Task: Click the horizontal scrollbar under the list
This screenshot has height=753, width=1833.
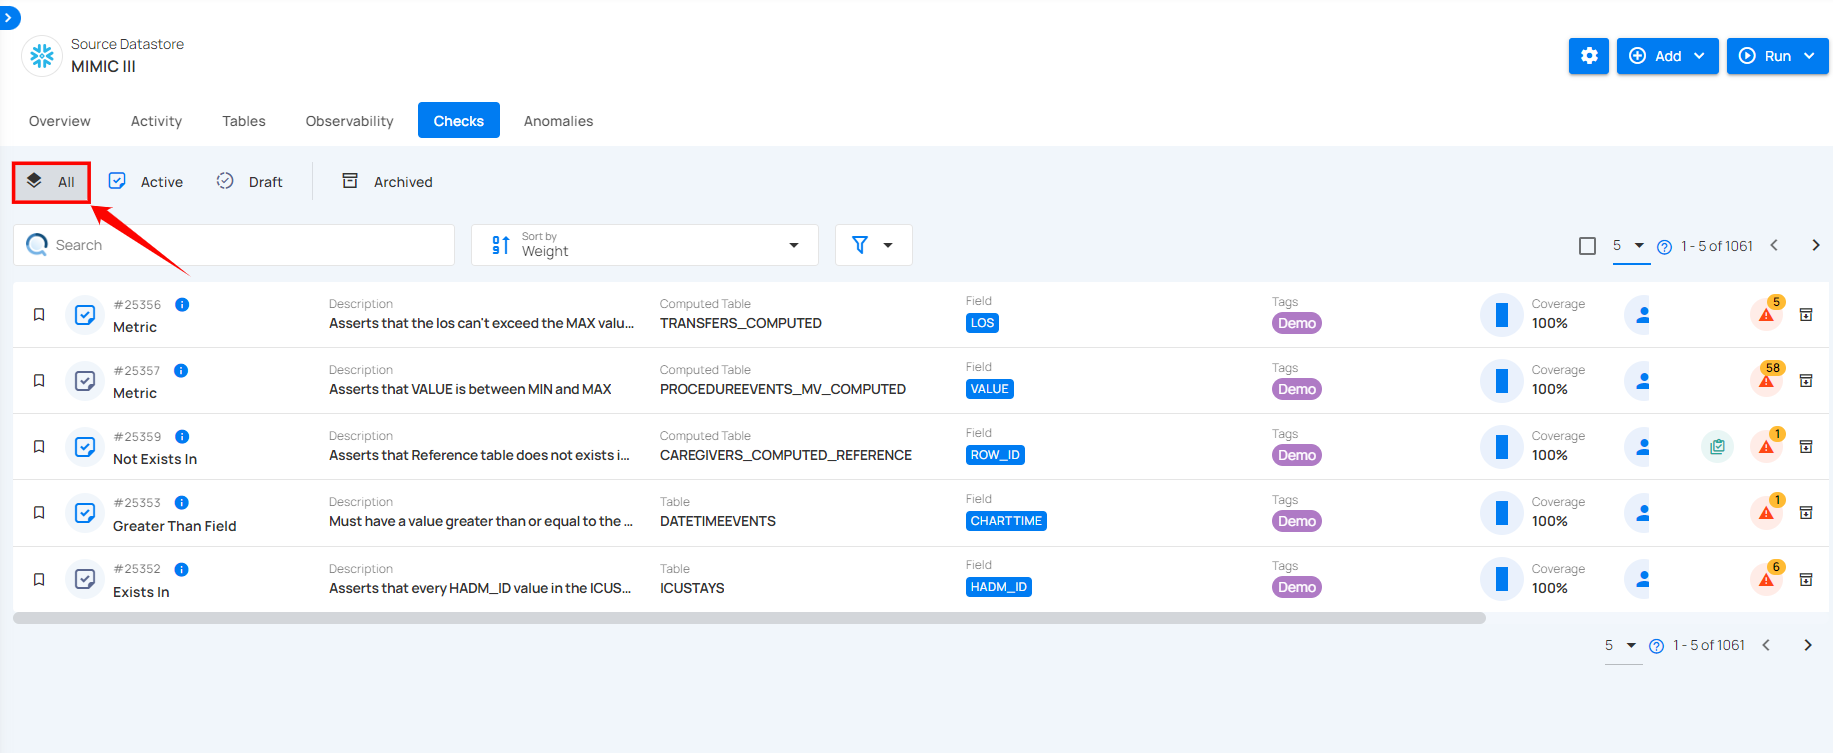Action: [x=749, y=618]
